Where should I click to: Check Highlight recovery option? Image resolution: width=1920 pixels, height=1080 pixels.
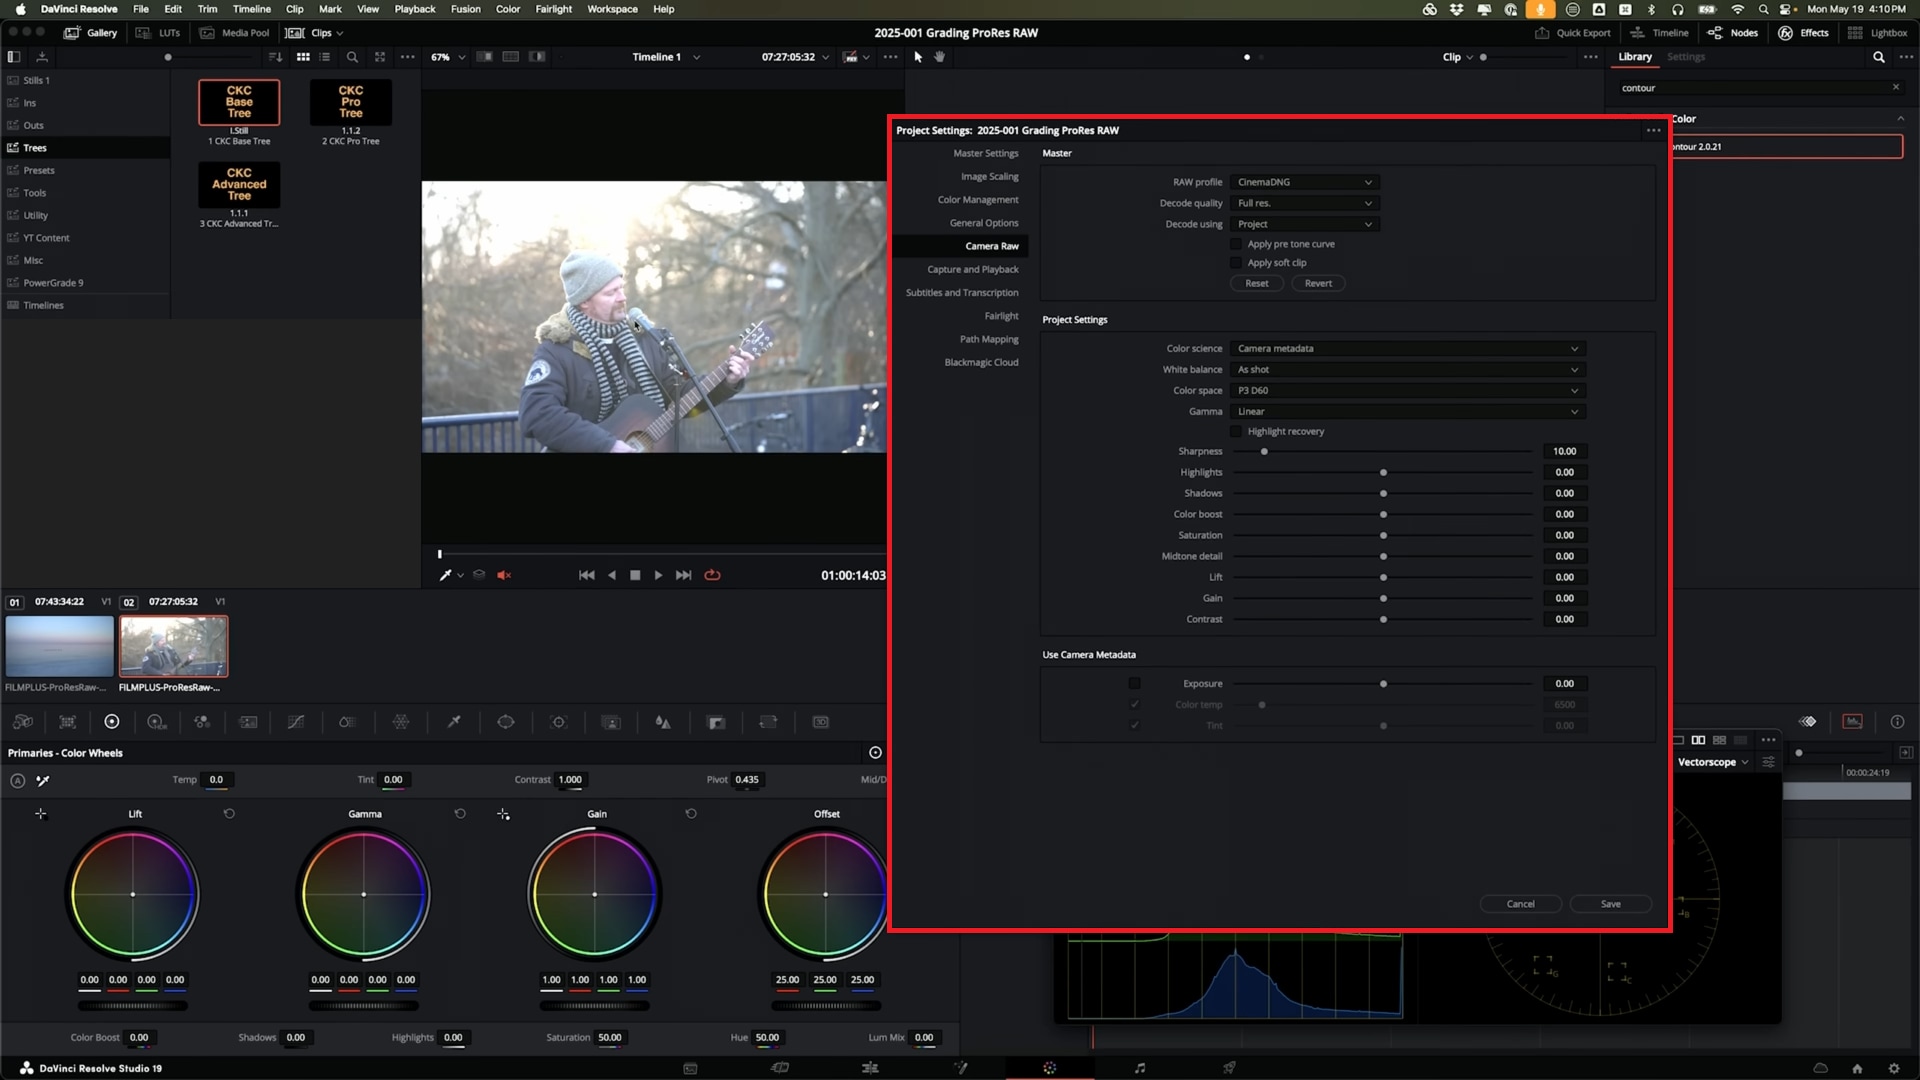tap(1236, 432)
